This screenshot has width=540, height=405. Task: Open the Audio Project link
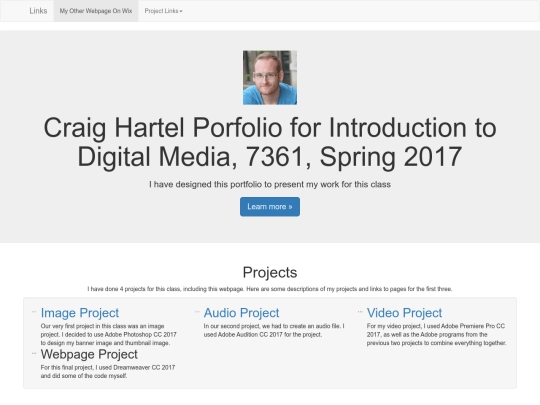pyautogui.click(x=241, y=313)
